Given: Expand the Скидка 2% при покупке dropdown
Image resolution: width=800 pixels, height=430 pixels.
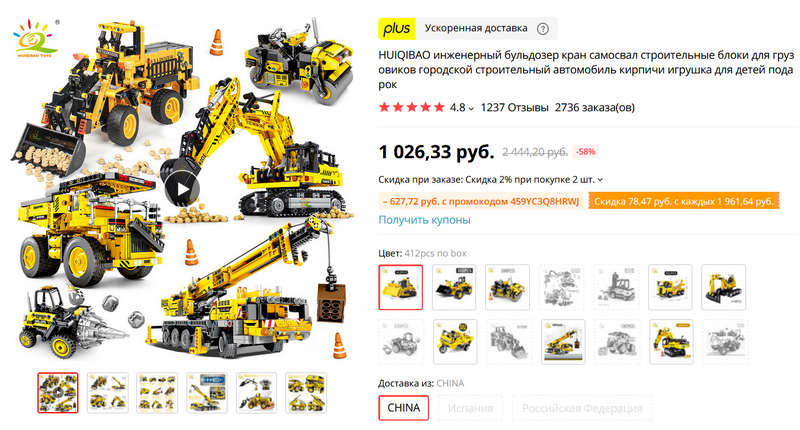Looking at the screenshot, I should pos(600,180).
